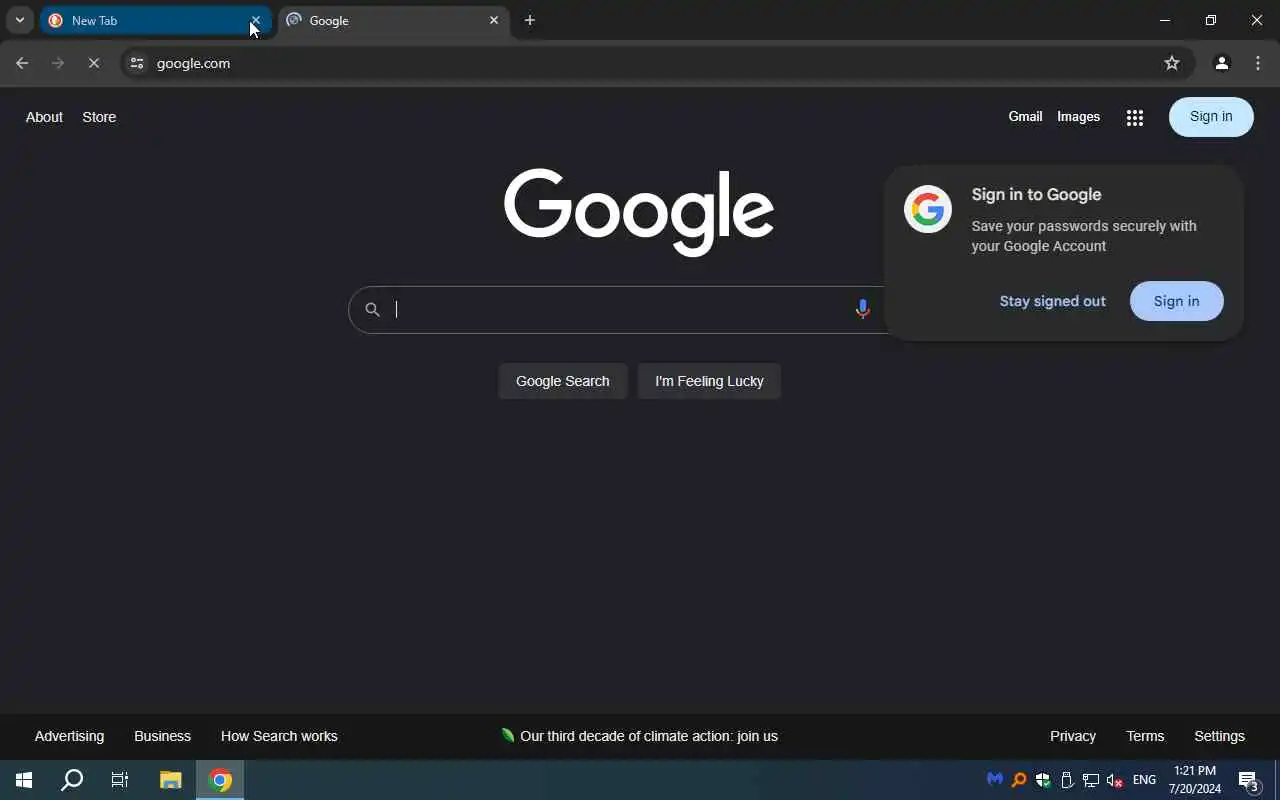The width and height of the screenshot is (1280, 800).
Task: Open File Explorer from the taskbar
Action: coord(171,780)
